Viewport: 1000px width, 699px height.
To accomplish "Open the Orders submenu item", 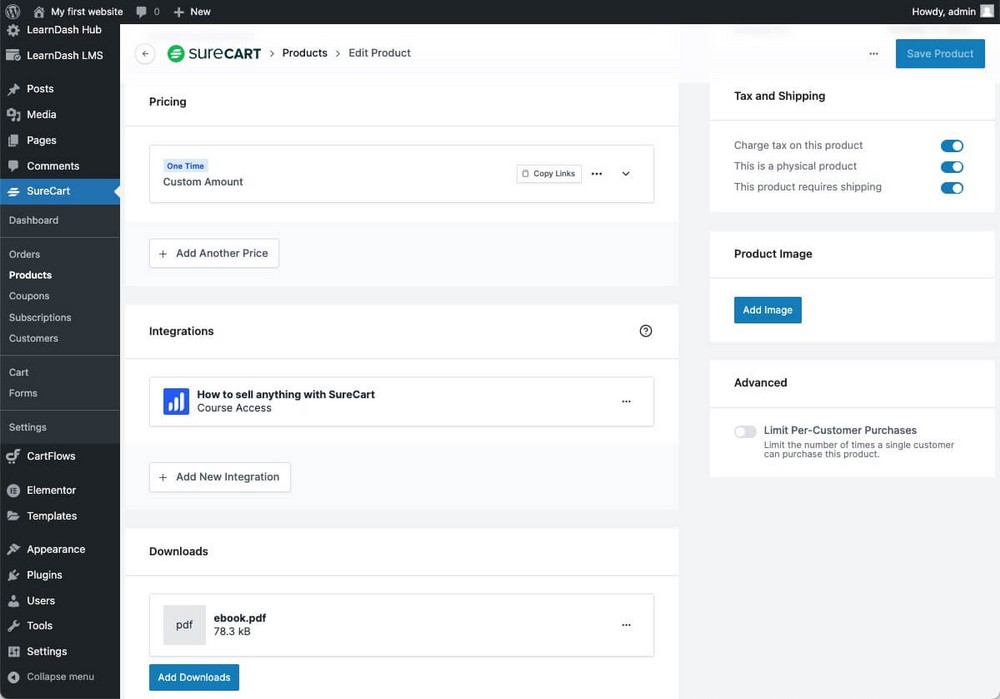I will (25, 254).
